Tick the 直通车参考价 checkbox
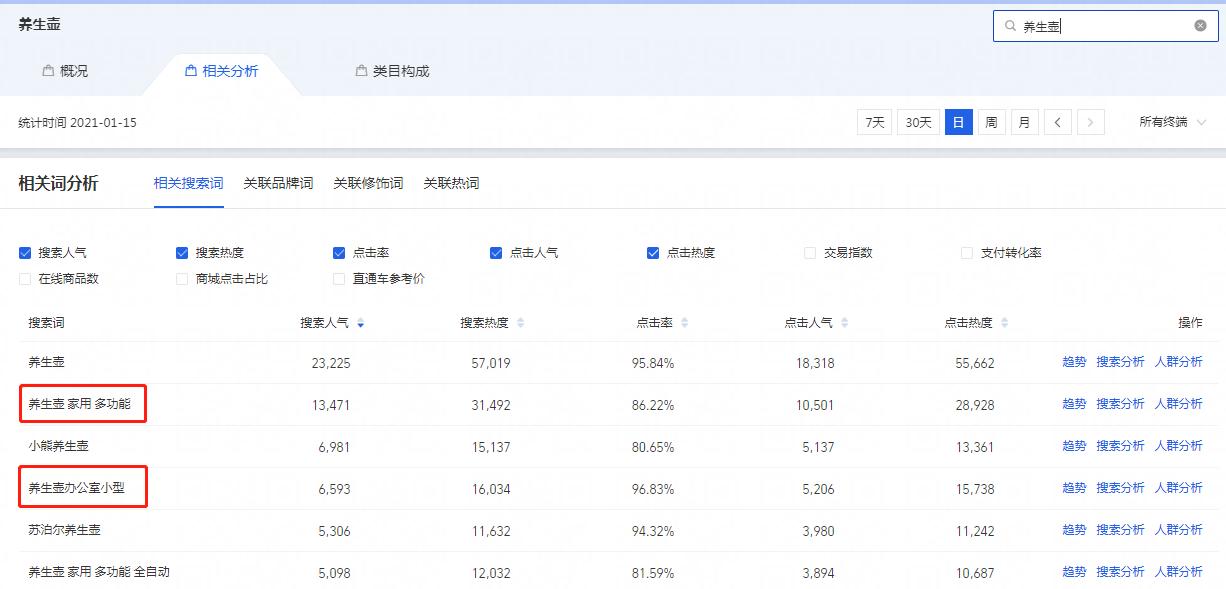 click(x=339, y=279)
